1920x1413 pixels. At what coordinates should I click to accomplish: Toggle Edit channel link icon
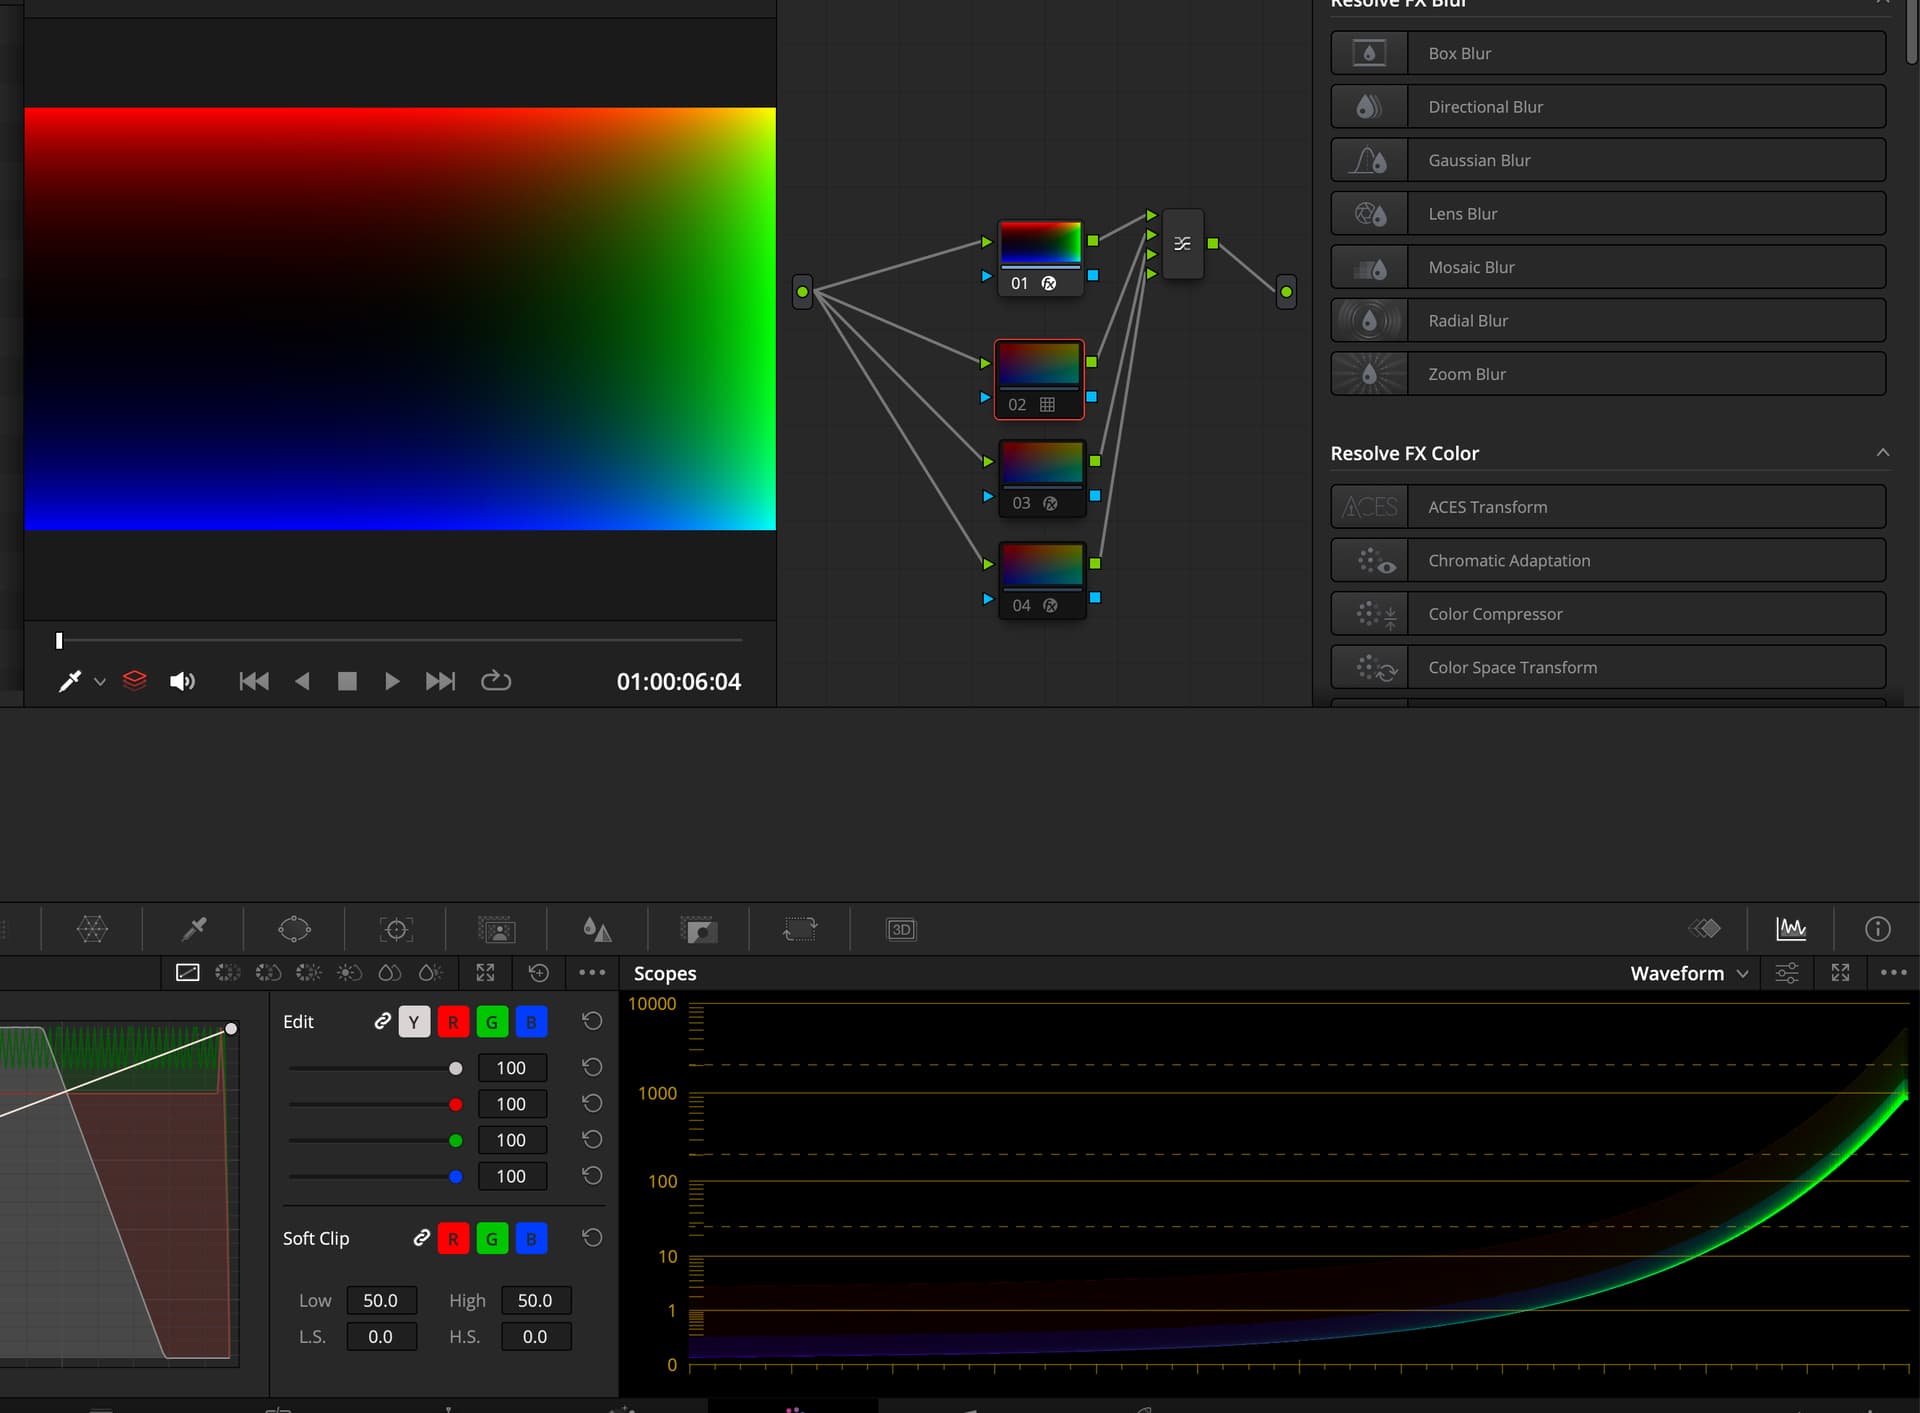point(382,1021)
